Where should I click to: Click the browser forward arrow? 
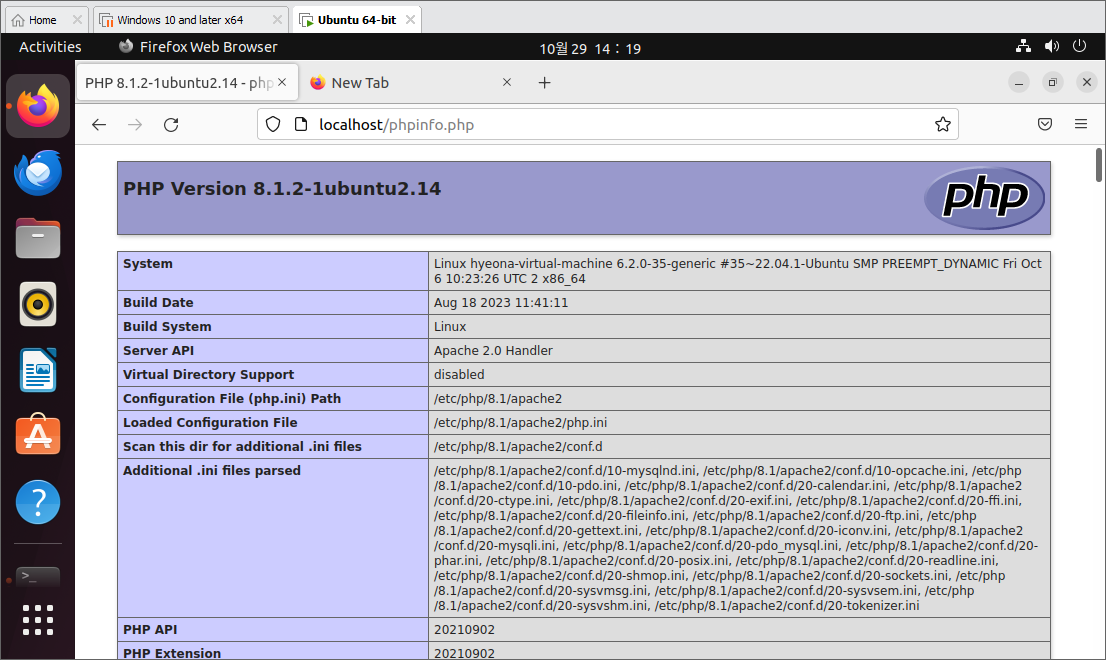[x=135, y=125]
